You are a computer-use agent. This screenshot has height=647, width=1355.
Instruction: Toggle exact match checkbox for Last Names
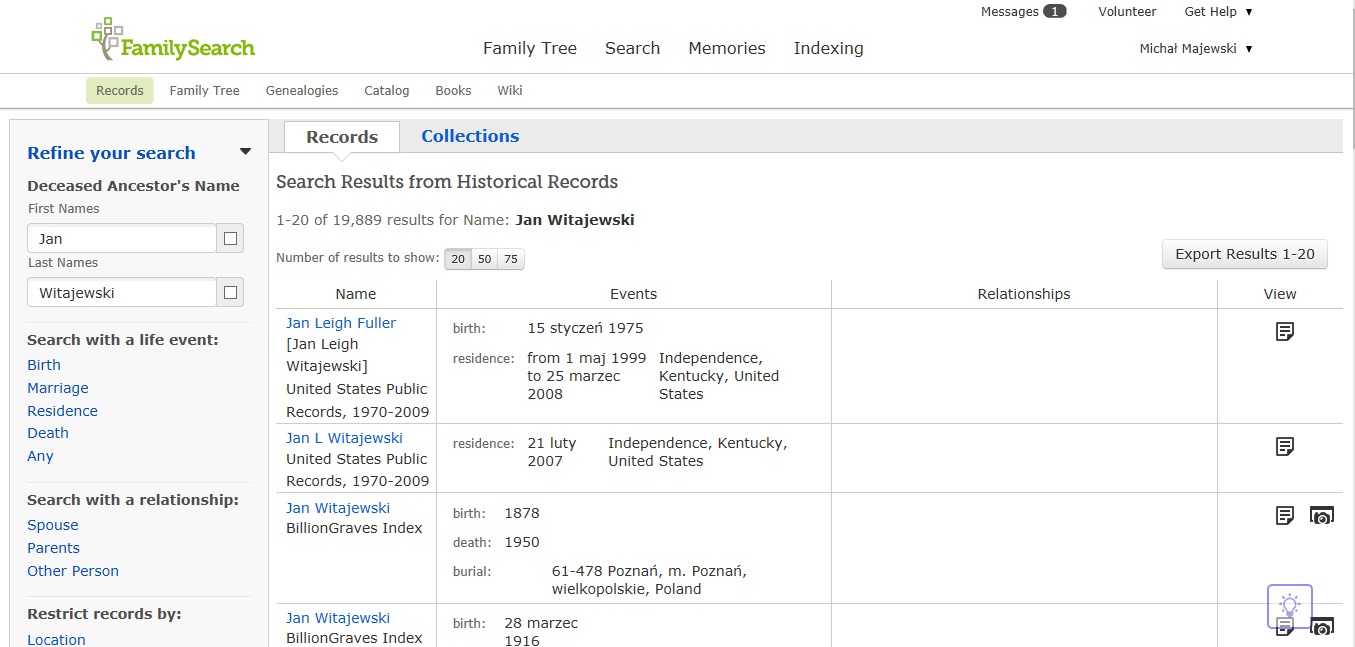[230, 293]
